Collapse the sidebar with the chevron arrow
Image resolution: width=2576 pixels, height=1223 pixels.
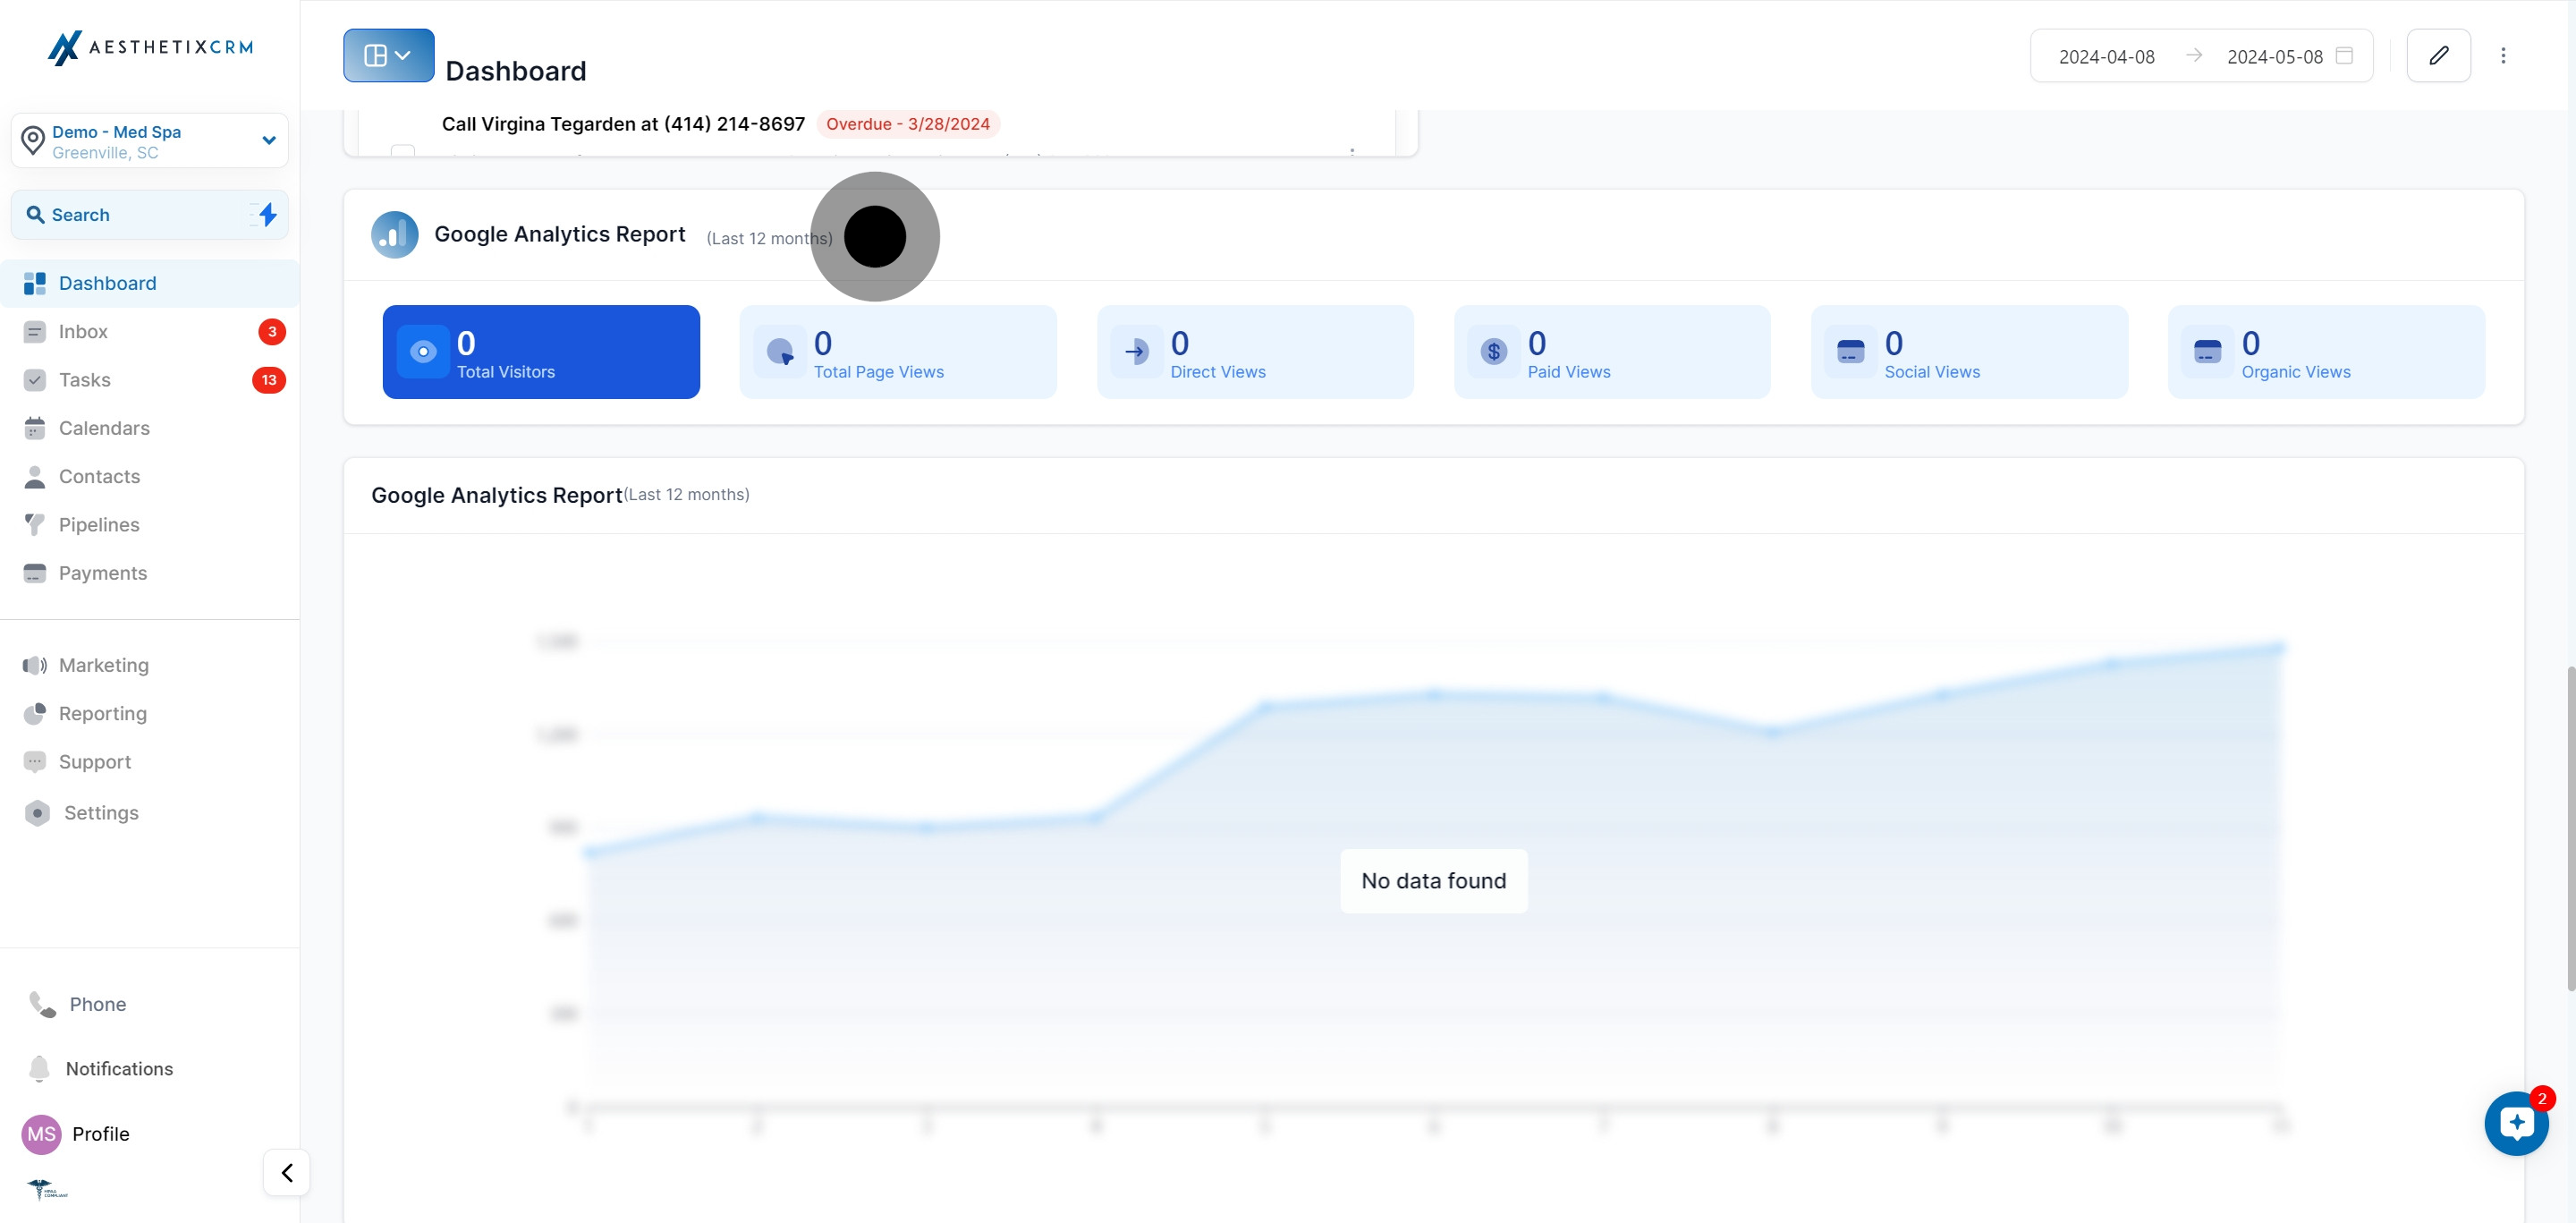click(x=287, y=1172)
